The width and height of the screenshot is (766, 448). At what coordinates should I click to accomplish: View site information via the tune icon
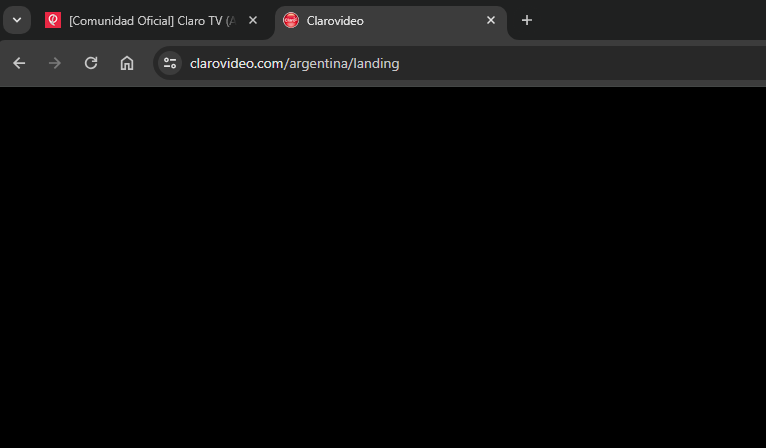[x=170, y=63]
